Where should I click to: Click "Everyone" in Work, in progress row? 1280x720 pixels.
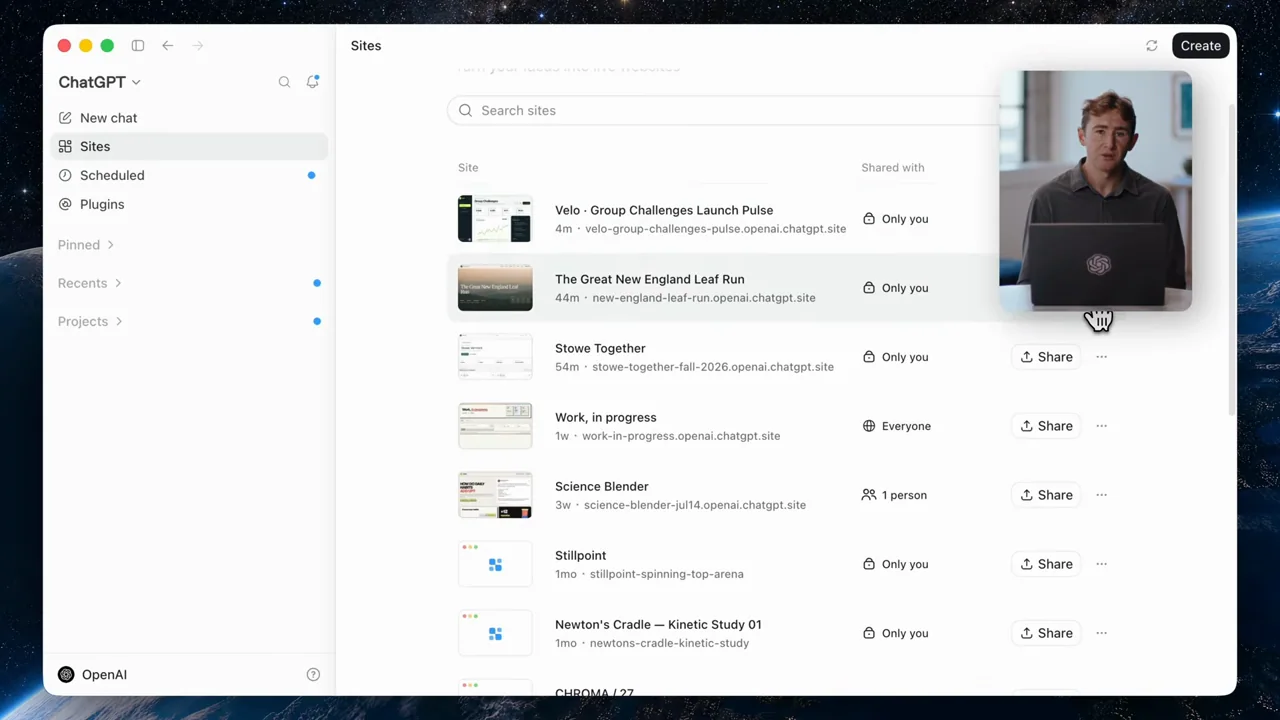coord(906,426)
